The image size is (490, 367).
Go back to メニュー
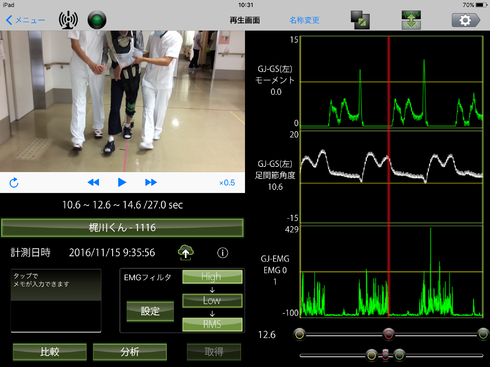[25, 20]
